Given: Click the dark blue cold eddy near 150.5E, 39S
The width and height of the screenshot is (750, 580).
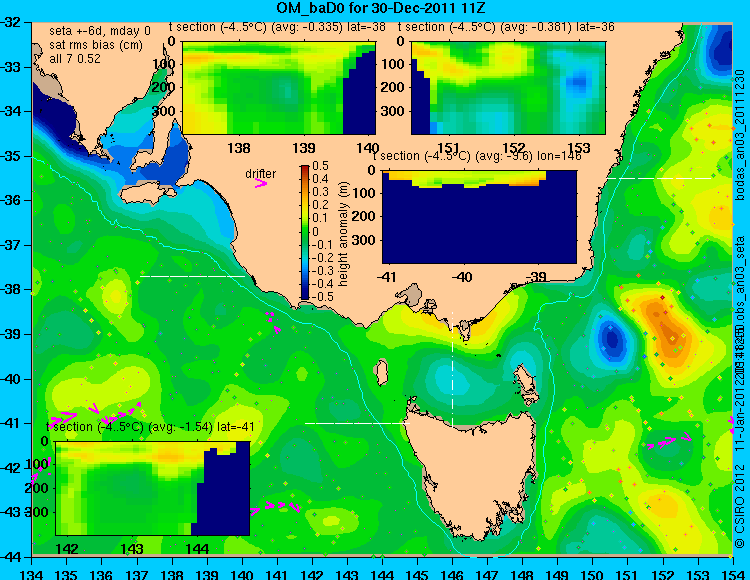Looking at the screenshot, I should pos(612,339).
